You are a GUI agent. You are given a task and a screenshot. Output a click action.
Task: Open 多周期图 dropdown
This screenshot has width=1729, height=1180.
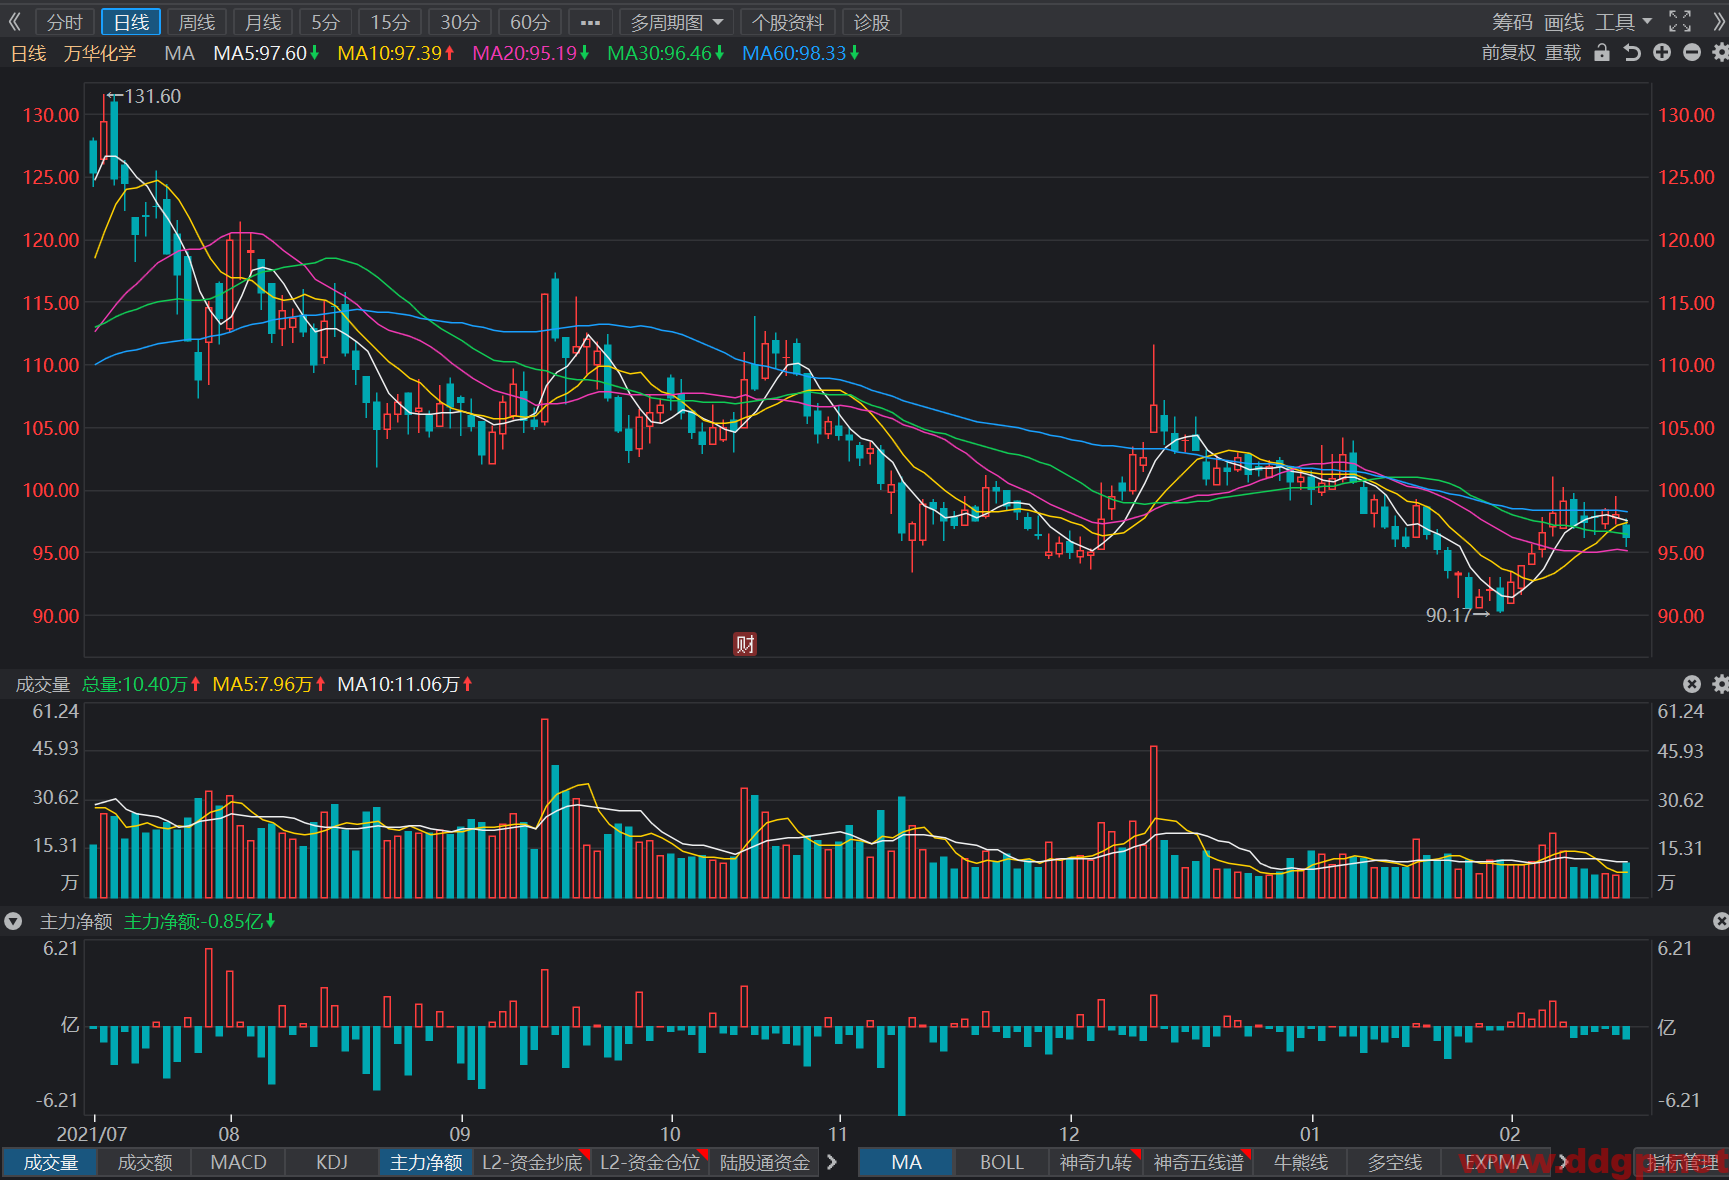click(677, 22)
